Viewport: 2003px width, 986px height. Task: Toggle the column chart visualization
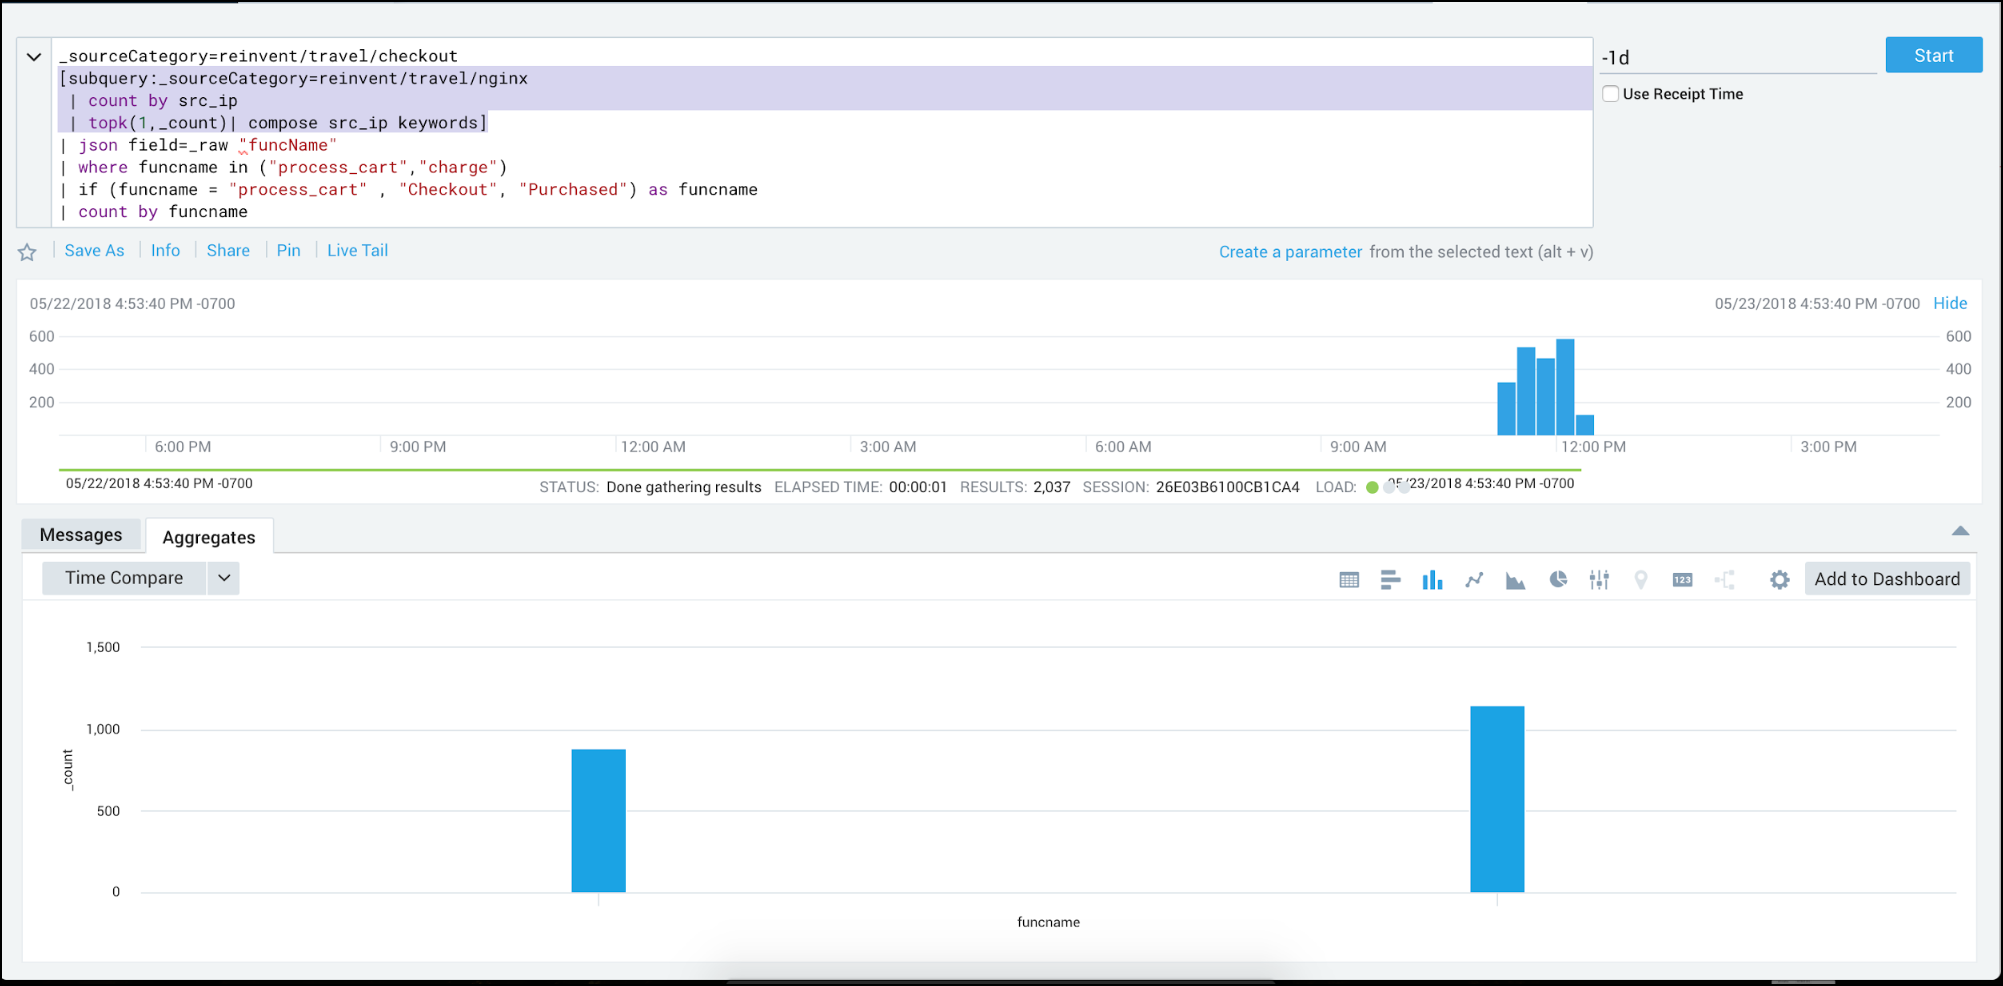pyautogui.click(x=1432, y=579)
